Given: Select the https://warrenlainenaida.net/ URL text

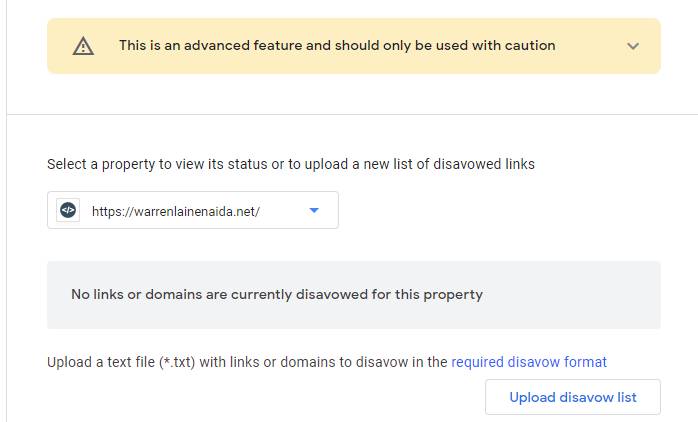Looking at the screenshot, I should point(176,211).
